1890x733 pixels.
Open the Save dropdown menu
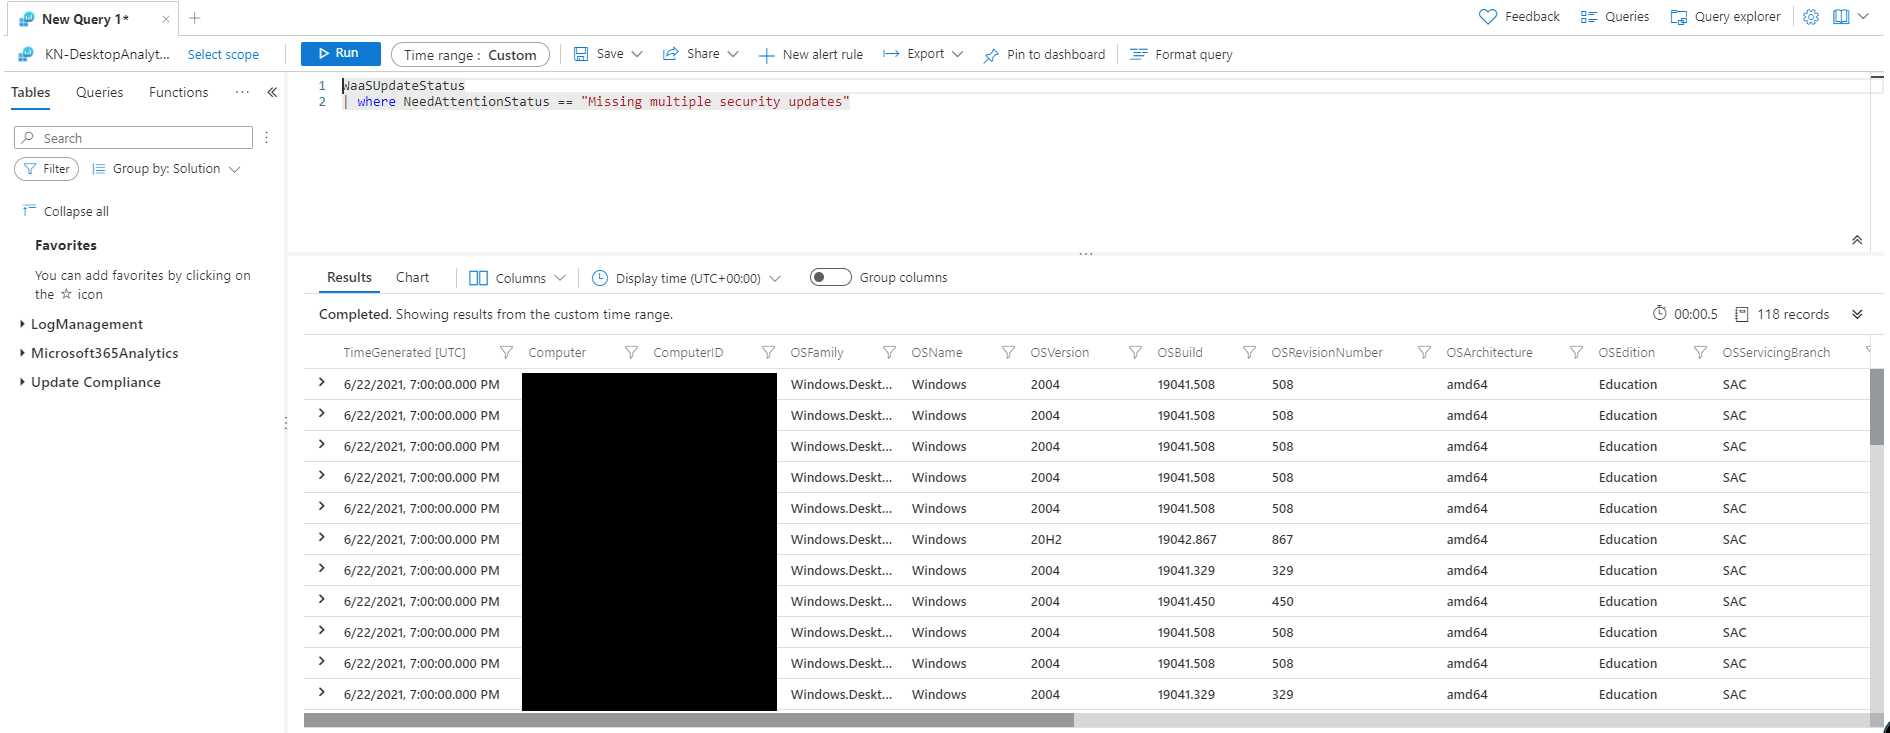click(x=608, y=54)
